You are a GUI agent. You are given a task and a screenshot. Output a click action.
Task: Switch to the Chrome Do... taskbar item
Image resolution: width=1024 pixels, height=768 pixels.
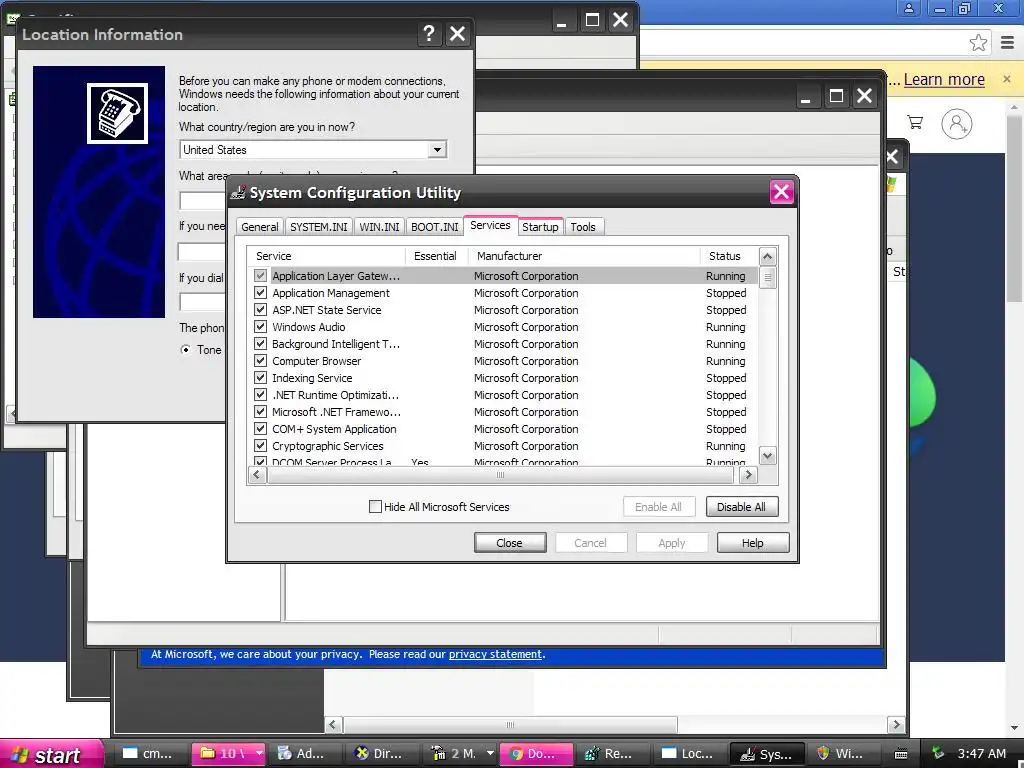pos(536,754)
